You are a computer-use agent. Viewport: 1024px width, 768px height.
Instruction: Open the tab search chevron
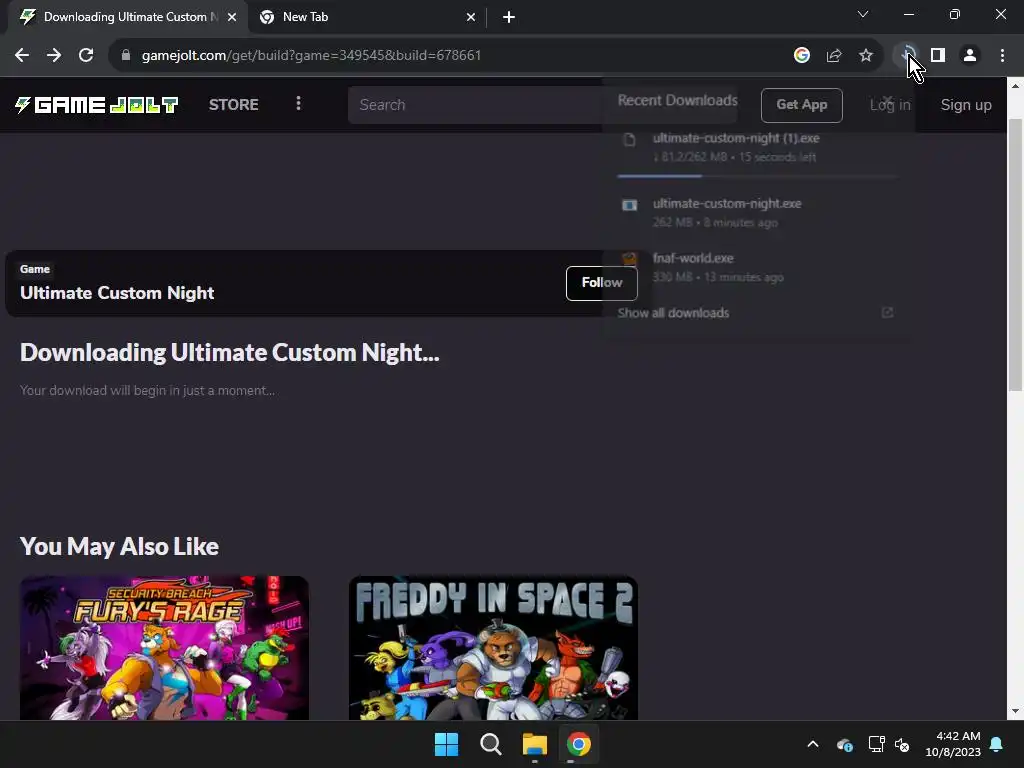point(863,14)
